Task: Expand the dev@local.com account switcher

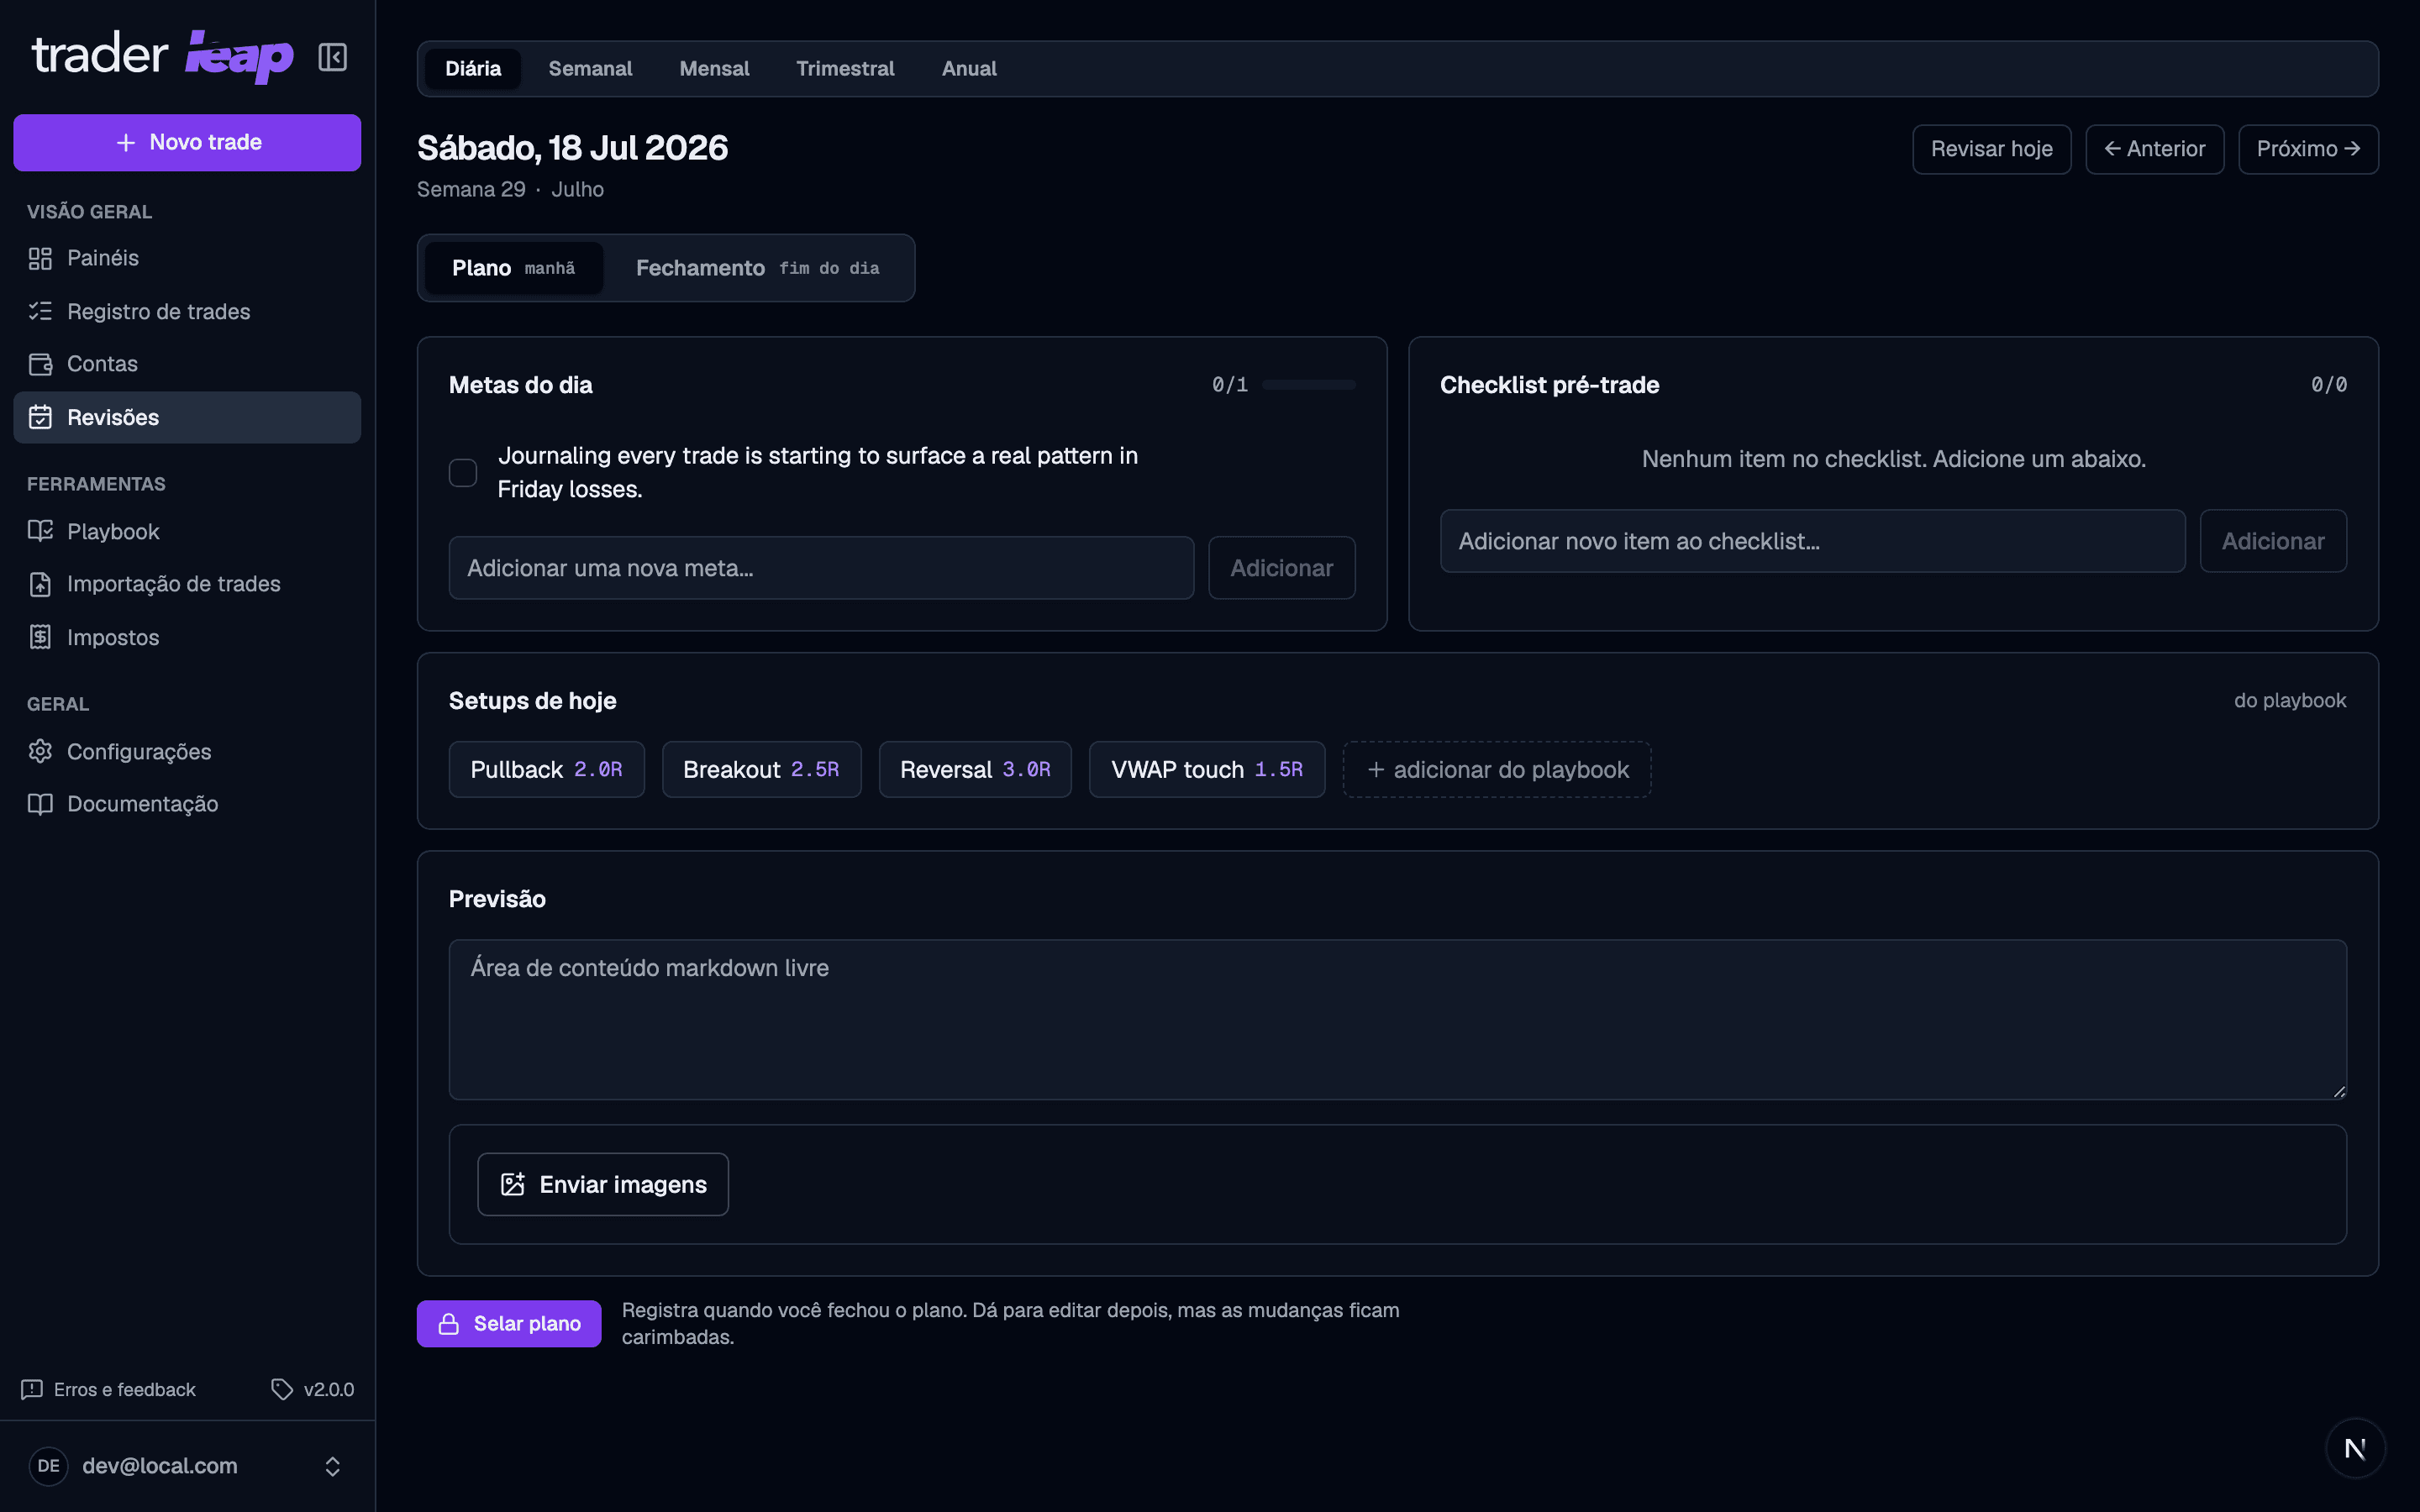Action: 187,1465
